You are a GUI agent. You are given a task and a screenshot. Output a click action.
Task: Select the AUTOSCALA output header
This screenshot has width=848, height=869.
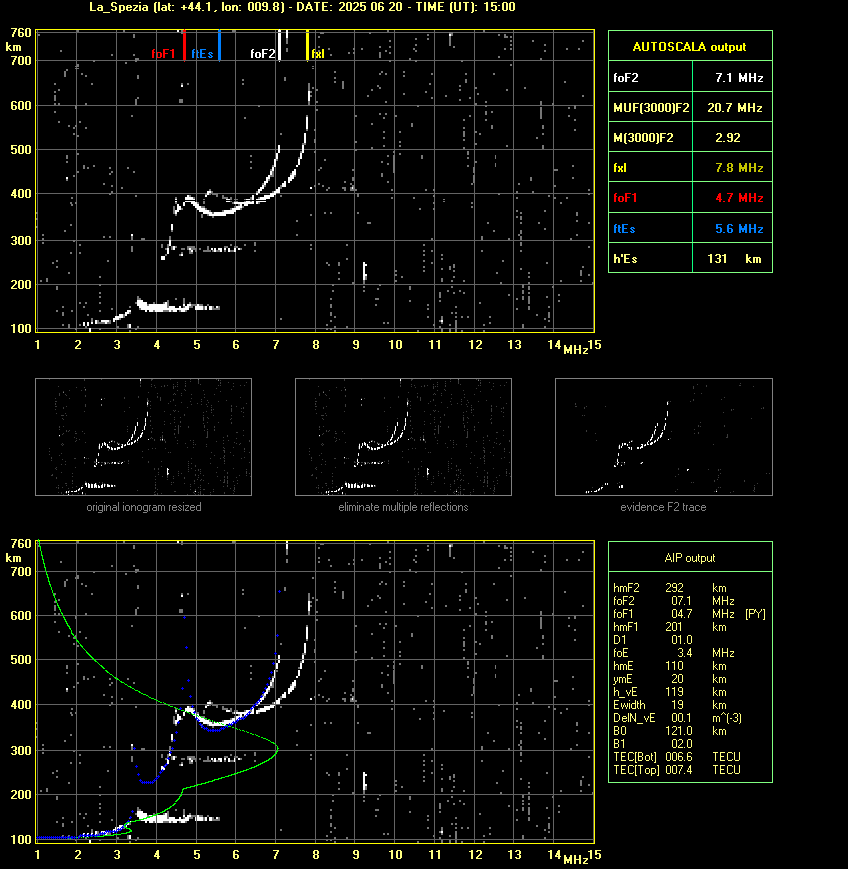point(690,47)
